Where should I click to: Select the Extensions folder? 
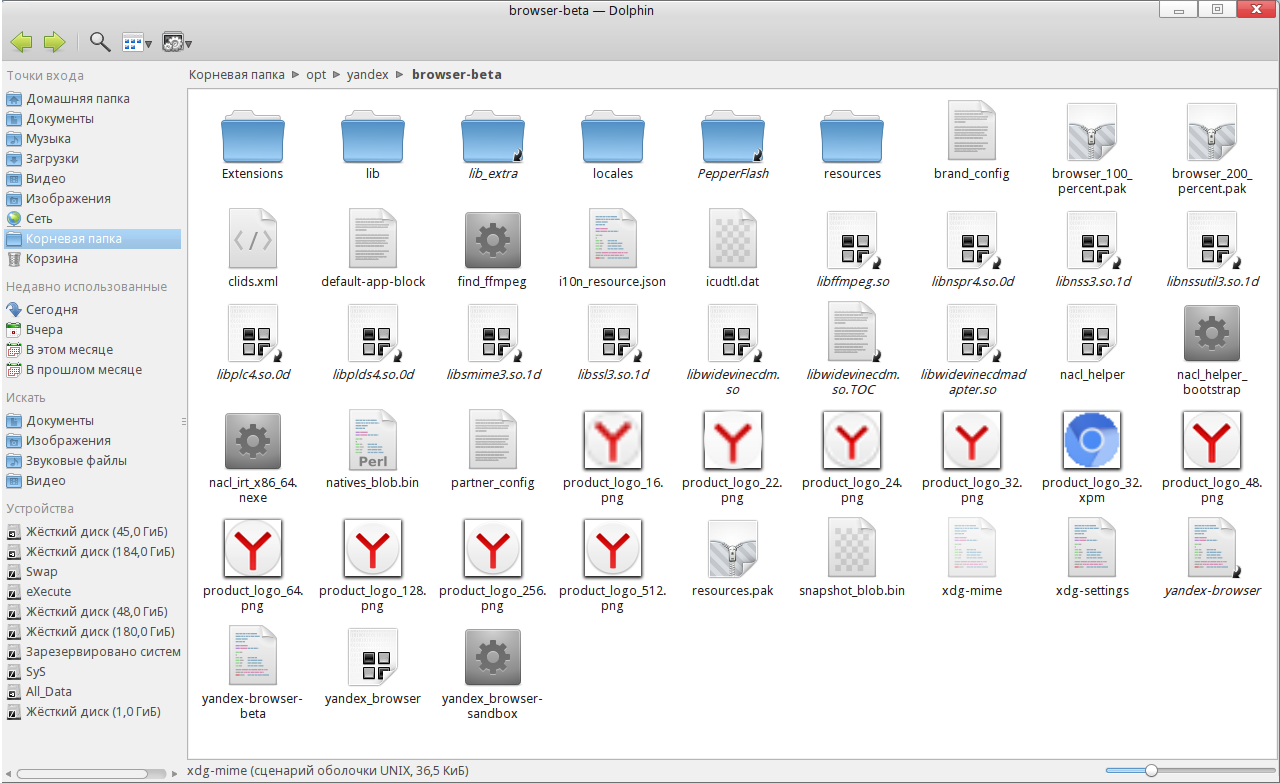[x=252, y=146]
